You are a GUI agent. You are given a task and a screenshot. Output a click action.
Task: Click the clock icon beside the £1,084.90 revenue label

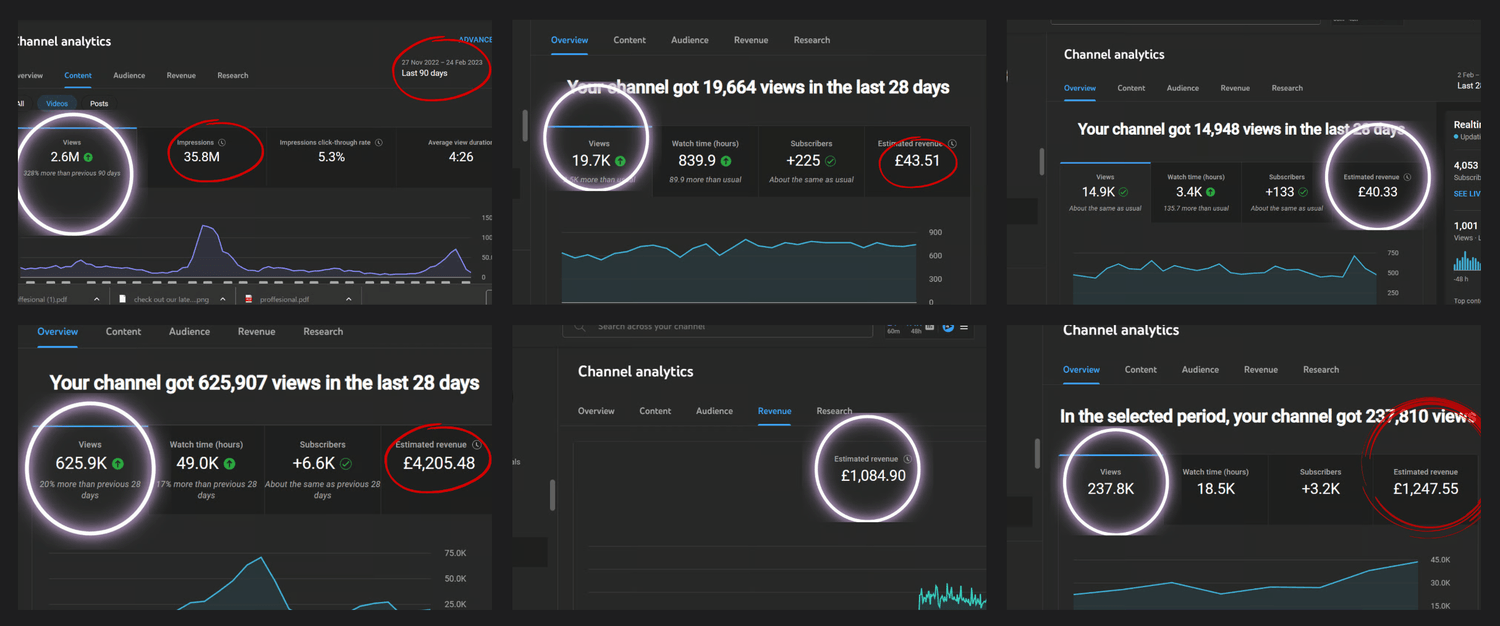pos(905,459)
